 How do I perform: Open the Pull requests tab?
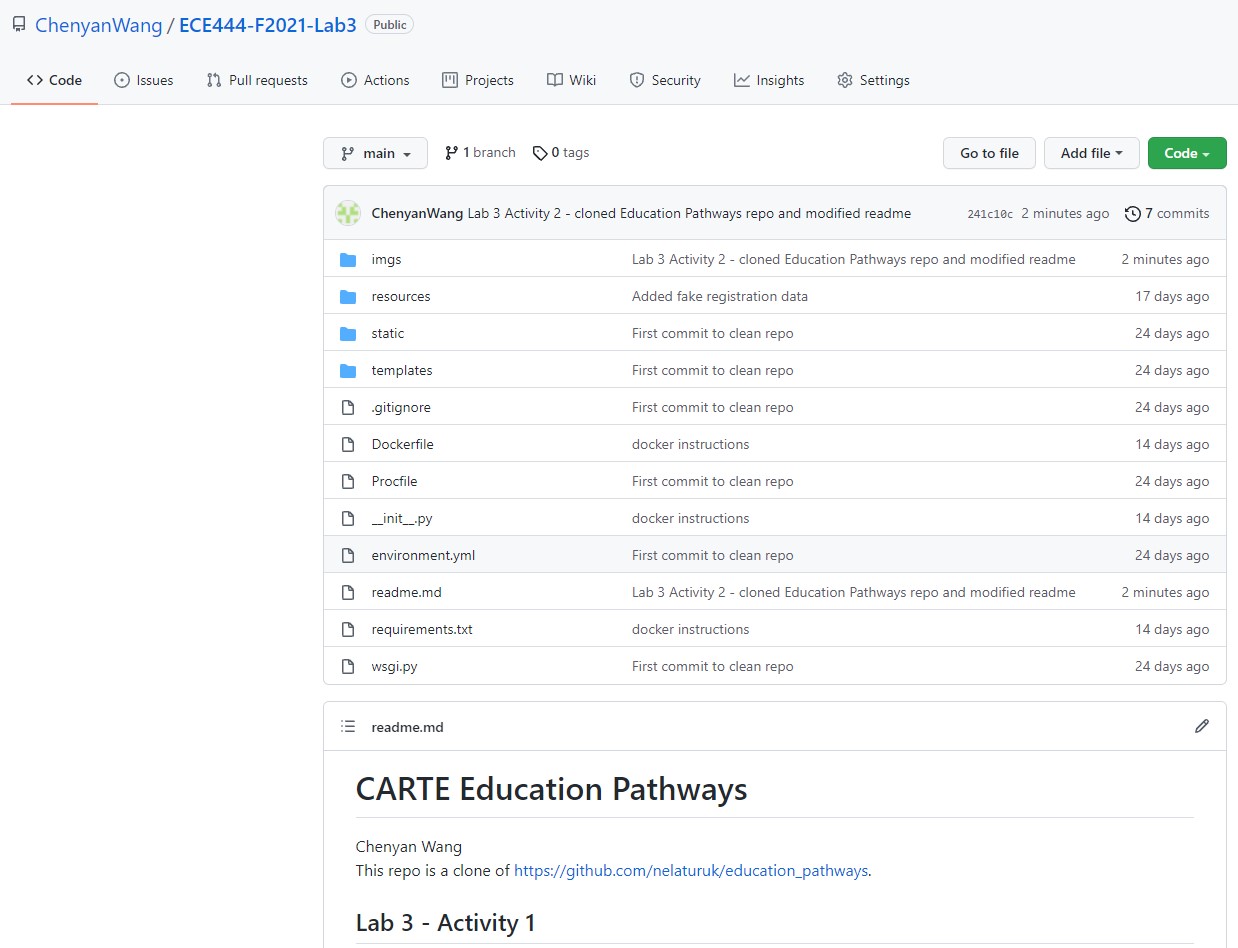[257, 80]
